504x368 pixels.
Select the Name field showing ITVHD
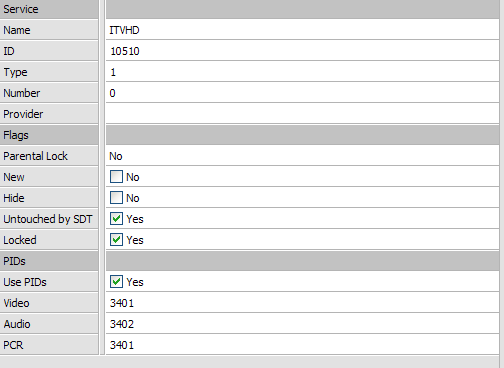point(302,30)
